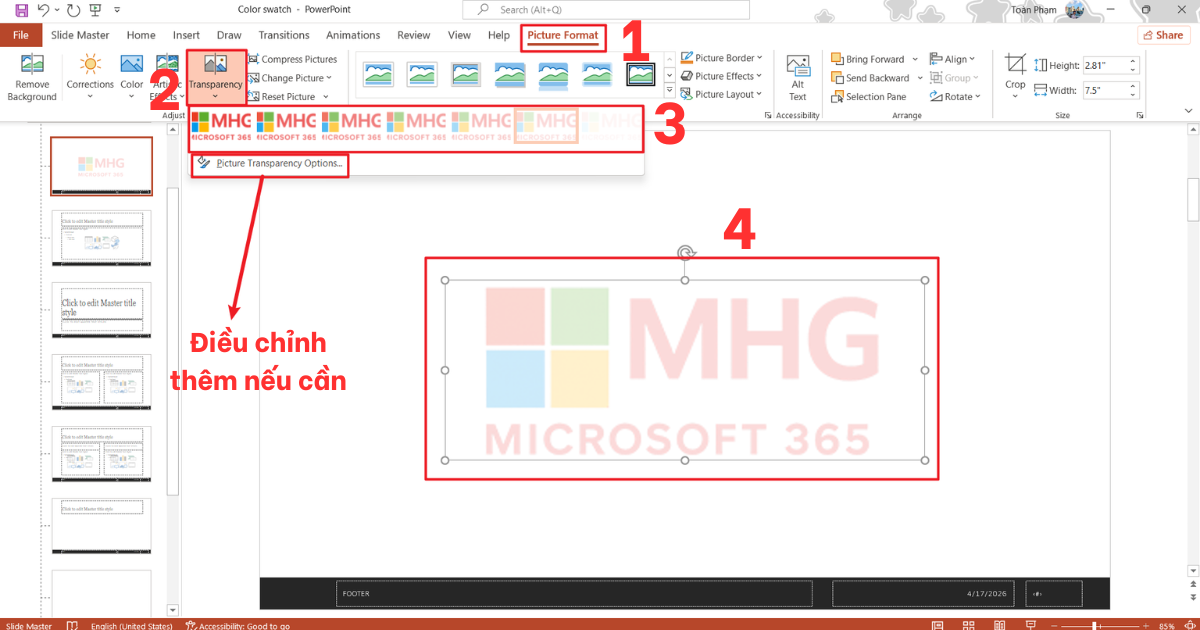1200x630 pixels.
Task: Select the first (0%) transparency preset
Action: (221, 126)
